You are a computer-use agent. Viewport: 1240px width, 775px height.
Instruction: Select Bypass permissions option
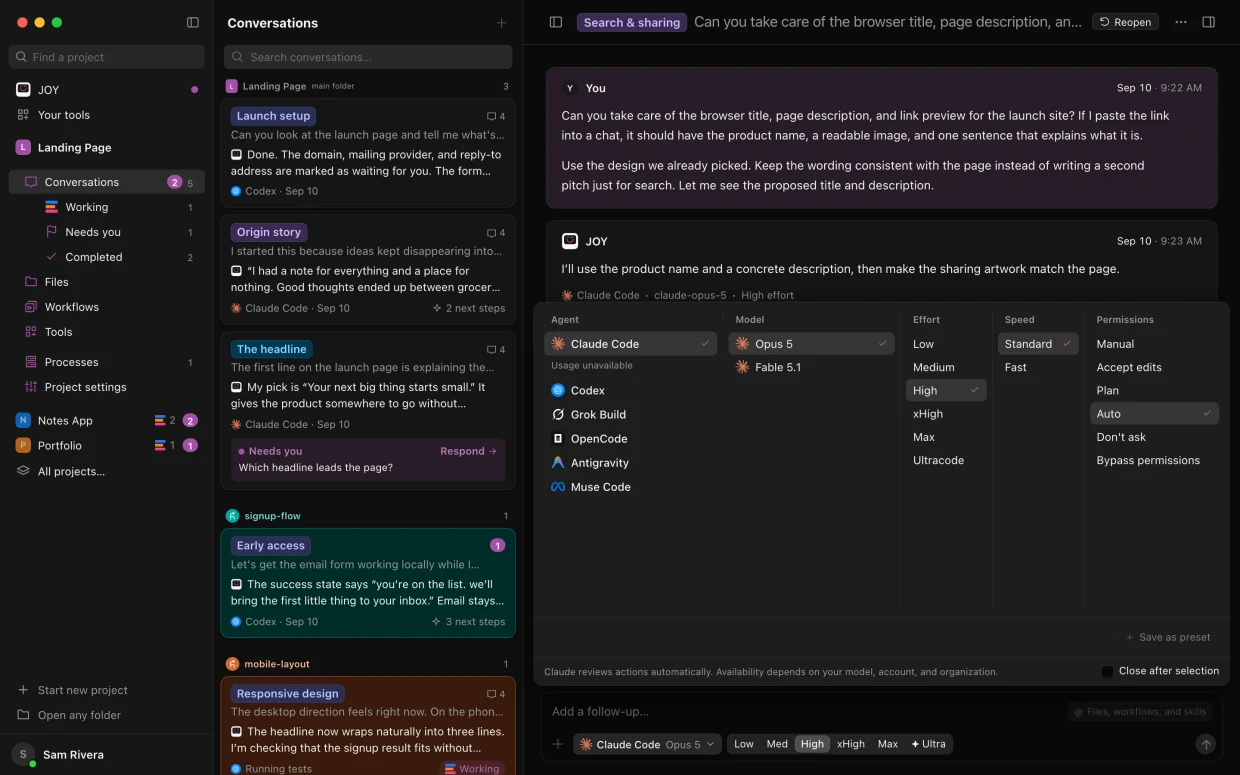(x=1154, y=460)
